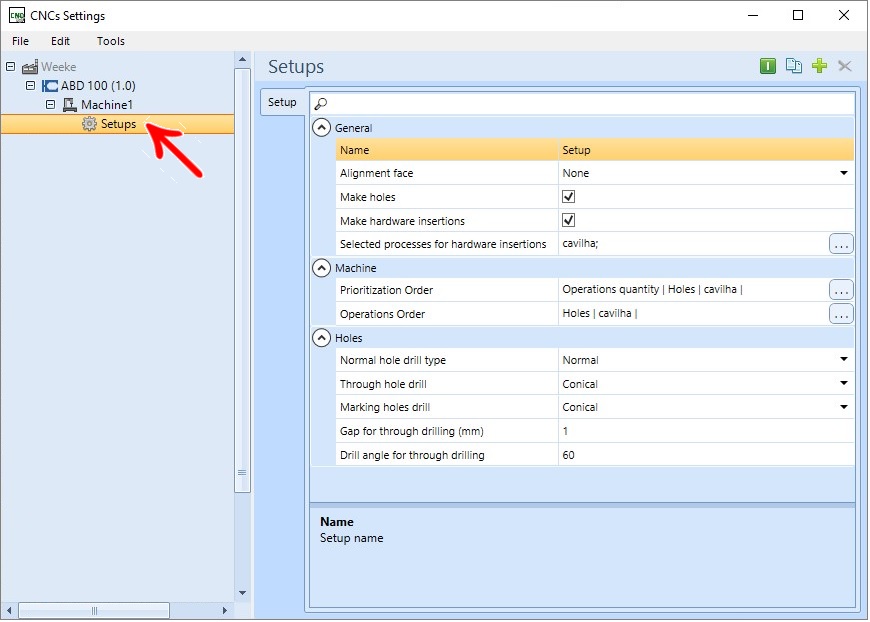Screen dimensions: 870x622
Task: Click the CNCs Settings app icon
Action: click(x=17, y=15)
